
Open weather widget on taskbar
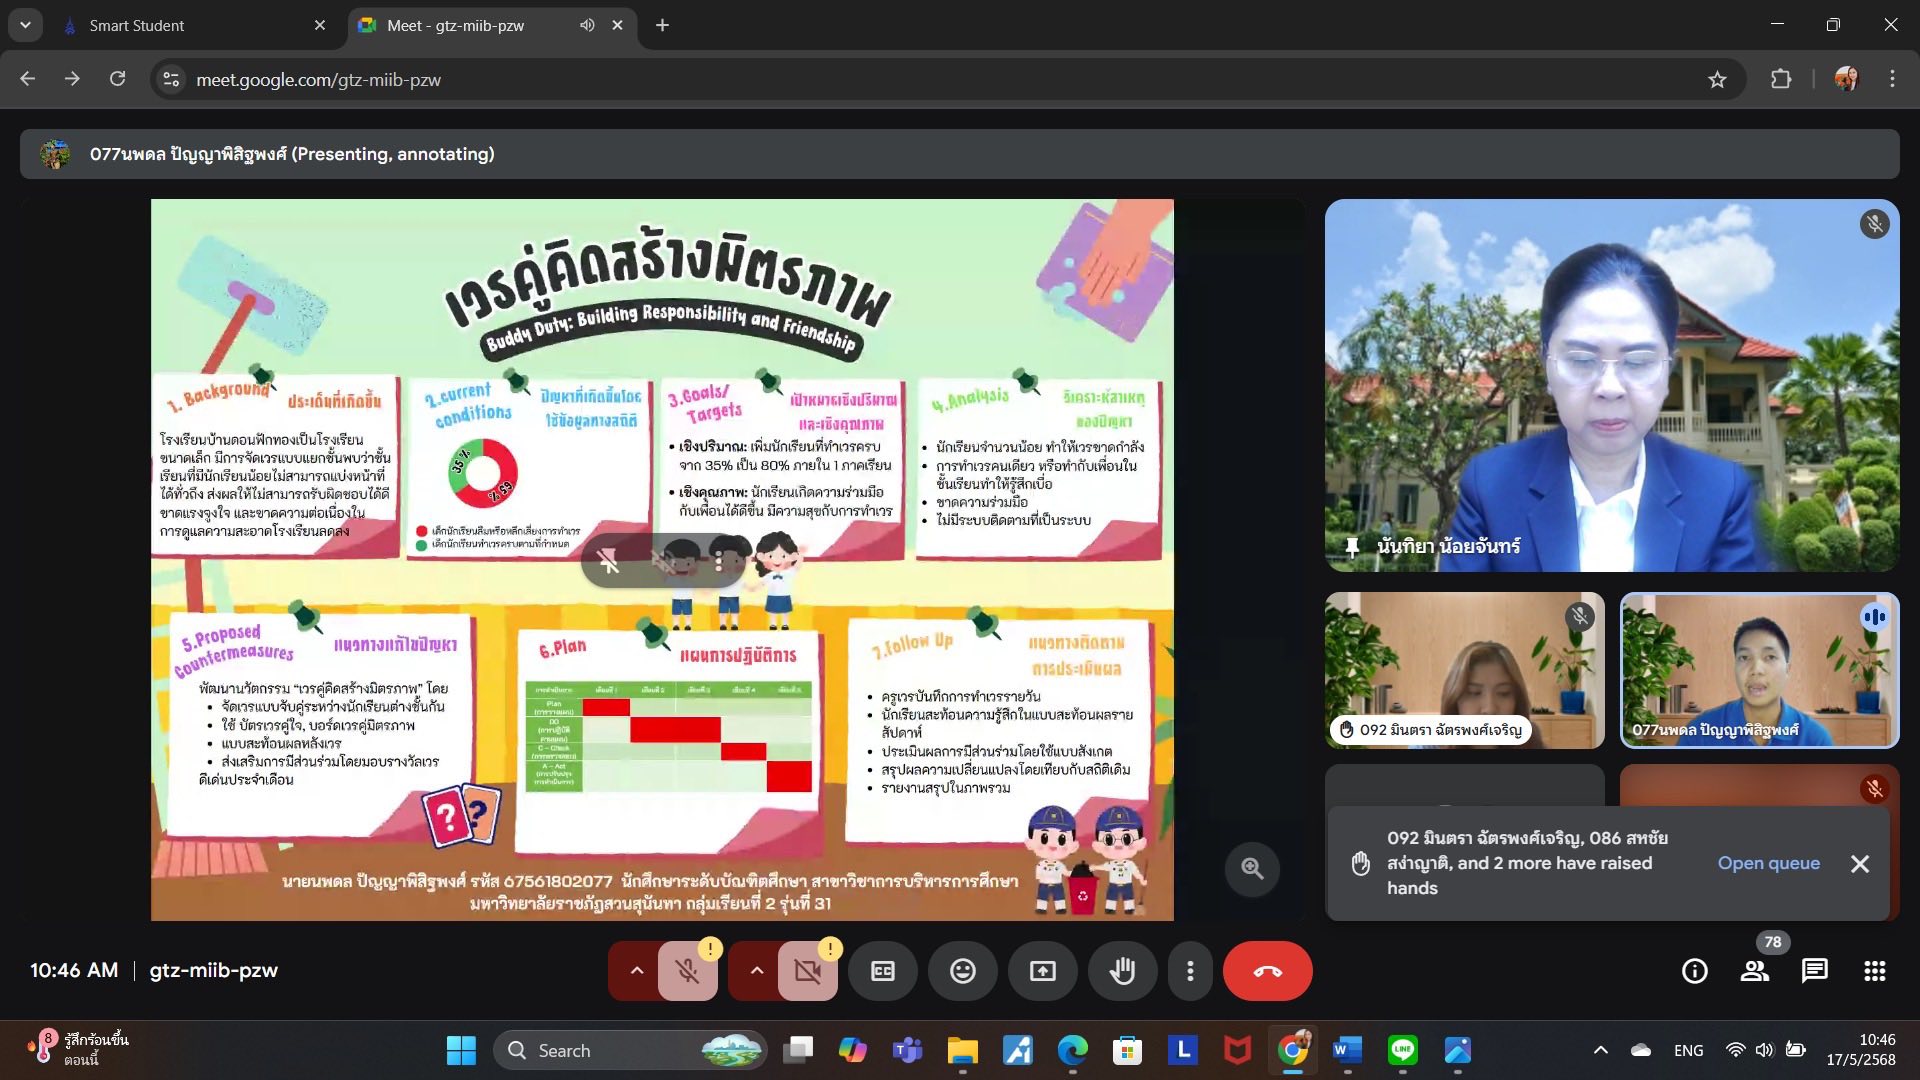[x=80, y=1051]
